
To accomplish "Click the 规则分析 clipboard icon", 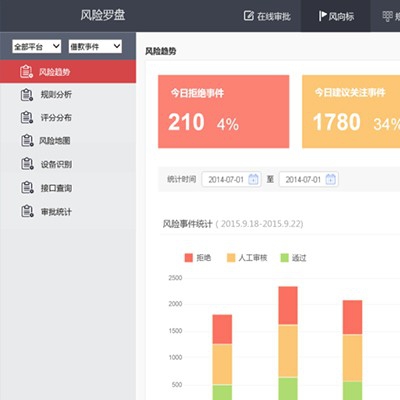I will [x=27, y=95].
